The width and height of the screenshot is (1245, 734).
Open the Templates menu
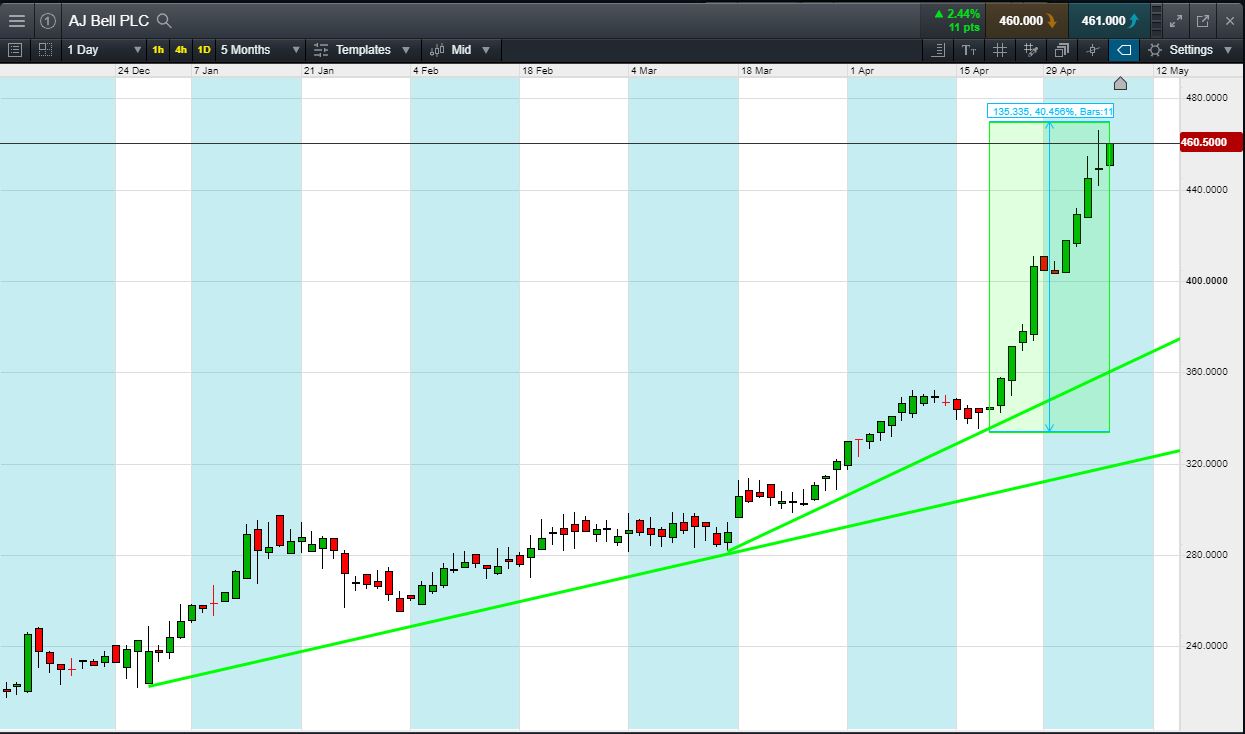pyautogui.click(x=361, y=50)
